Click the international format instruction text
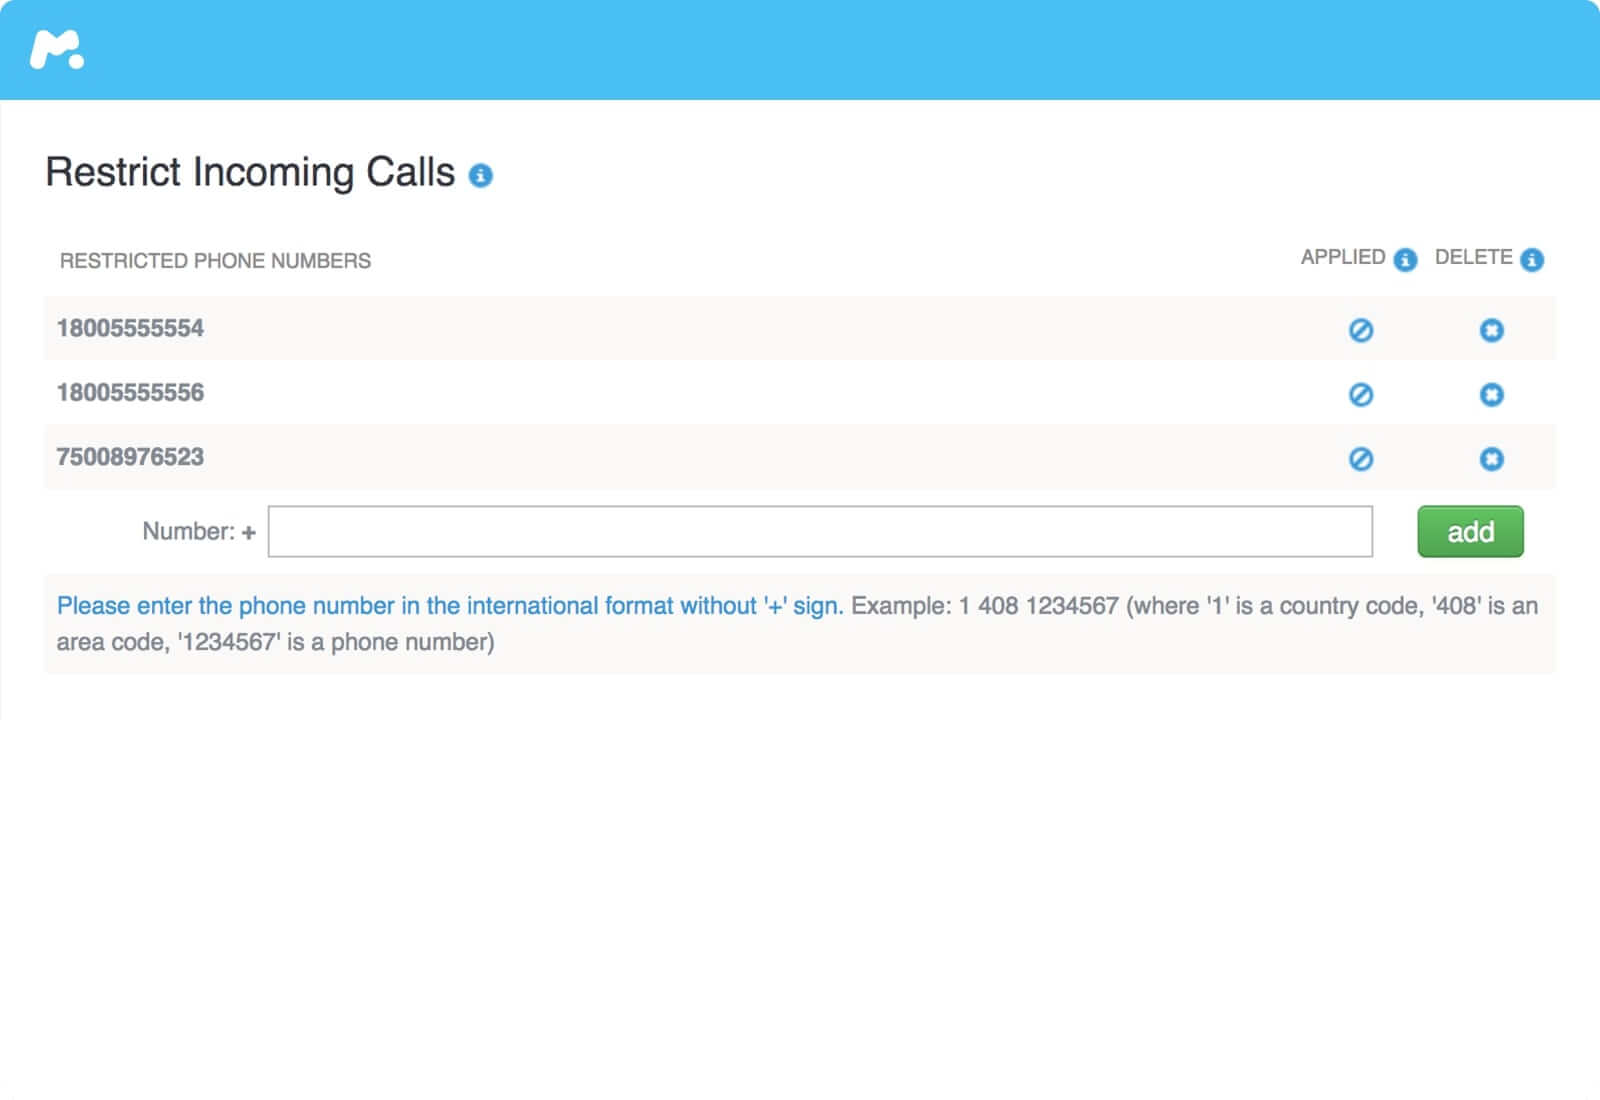1600x1100 pixels. 450,606
